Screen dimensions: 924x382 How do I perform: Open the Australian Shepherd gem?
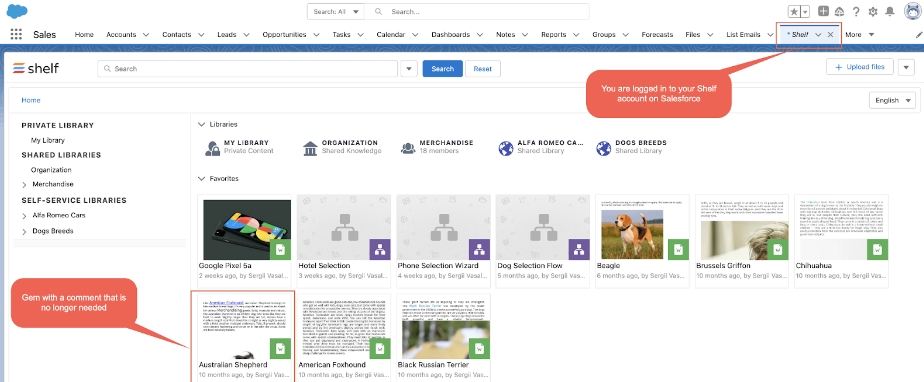point(243,336)
